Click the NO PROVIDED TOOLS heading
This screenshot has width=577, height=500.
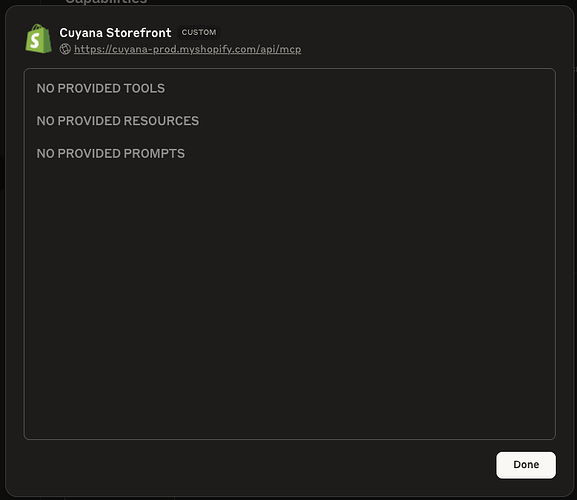click(101, 88)
